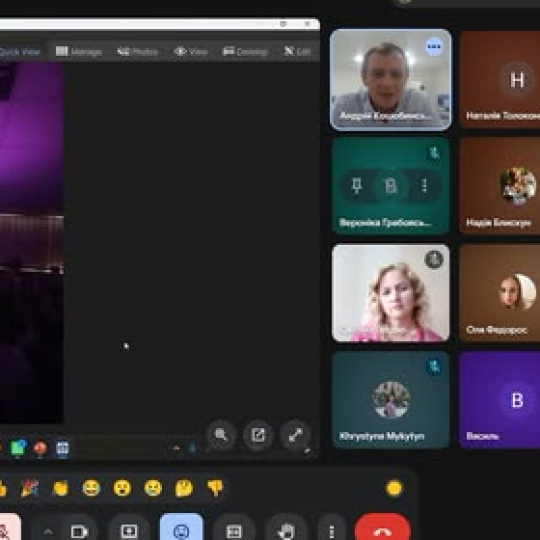The image size is (540, 540).
Task: Send the thinking face reaction
Action: [x=184, y=488]
